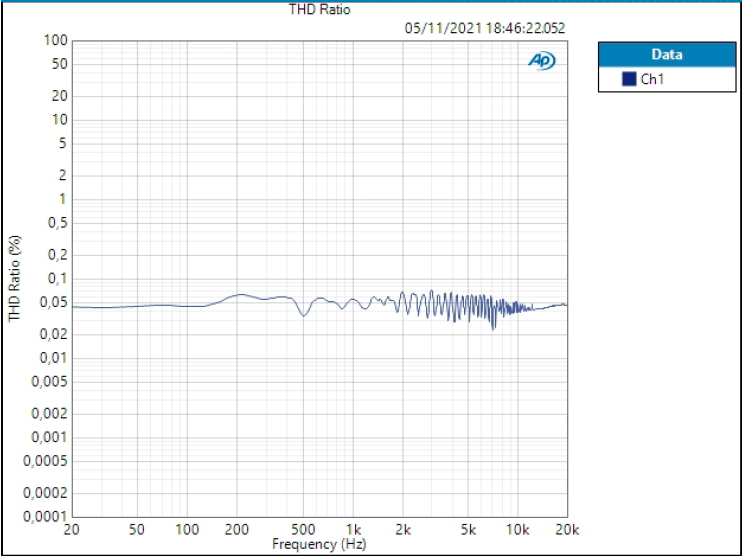The image size is (743, 558).
Task: Click the 0,0001 label on Y axis
Action: 45,516
